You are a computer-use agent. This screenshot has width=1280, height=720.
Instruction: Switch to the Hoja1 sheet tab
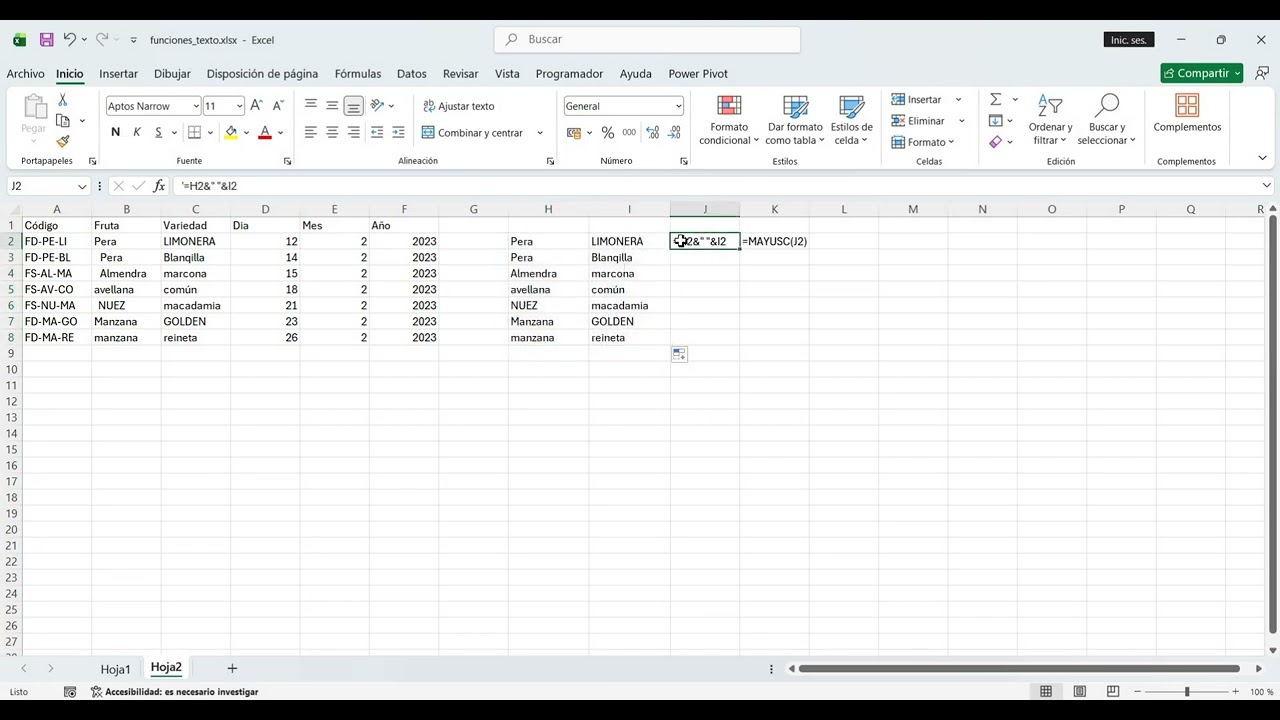[x=115, y=669]
